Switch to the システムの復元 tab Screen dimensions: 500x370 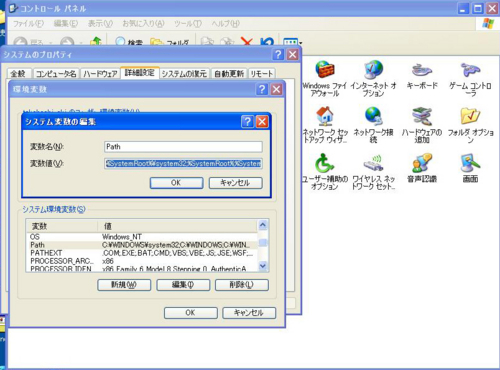tap(184, 73)
